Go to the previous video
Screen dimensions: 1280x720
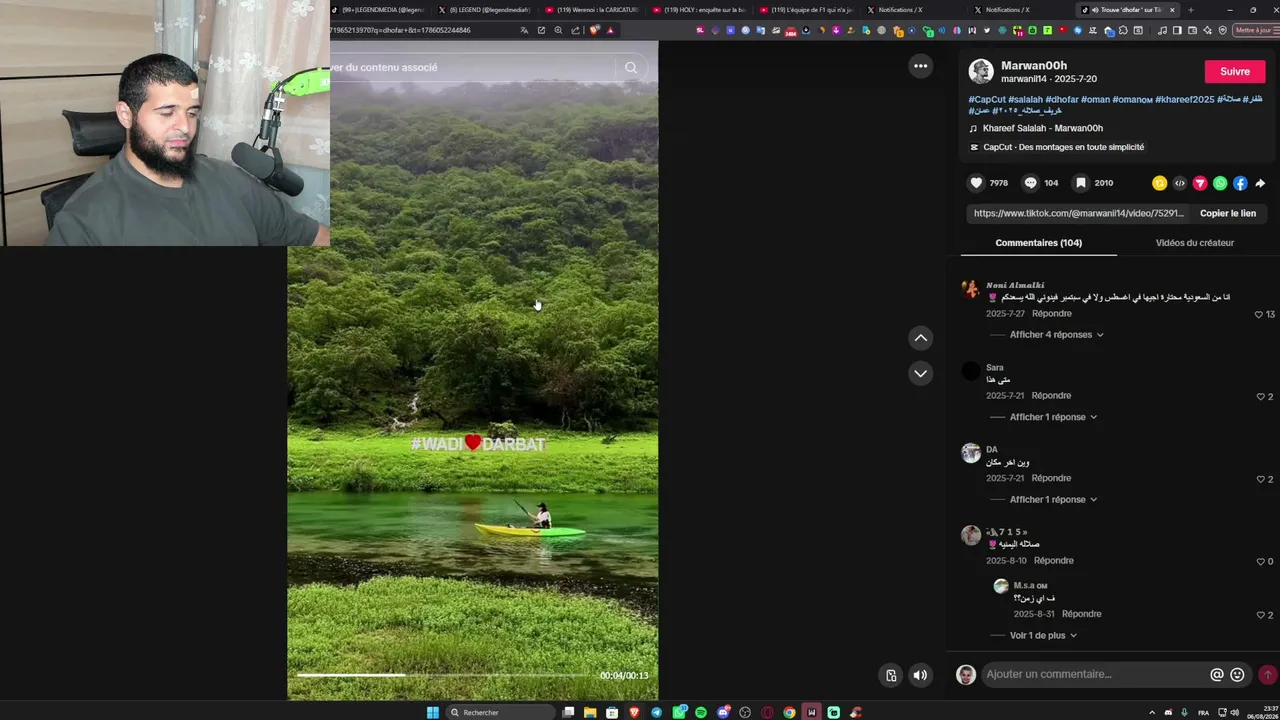click(921, 338)
